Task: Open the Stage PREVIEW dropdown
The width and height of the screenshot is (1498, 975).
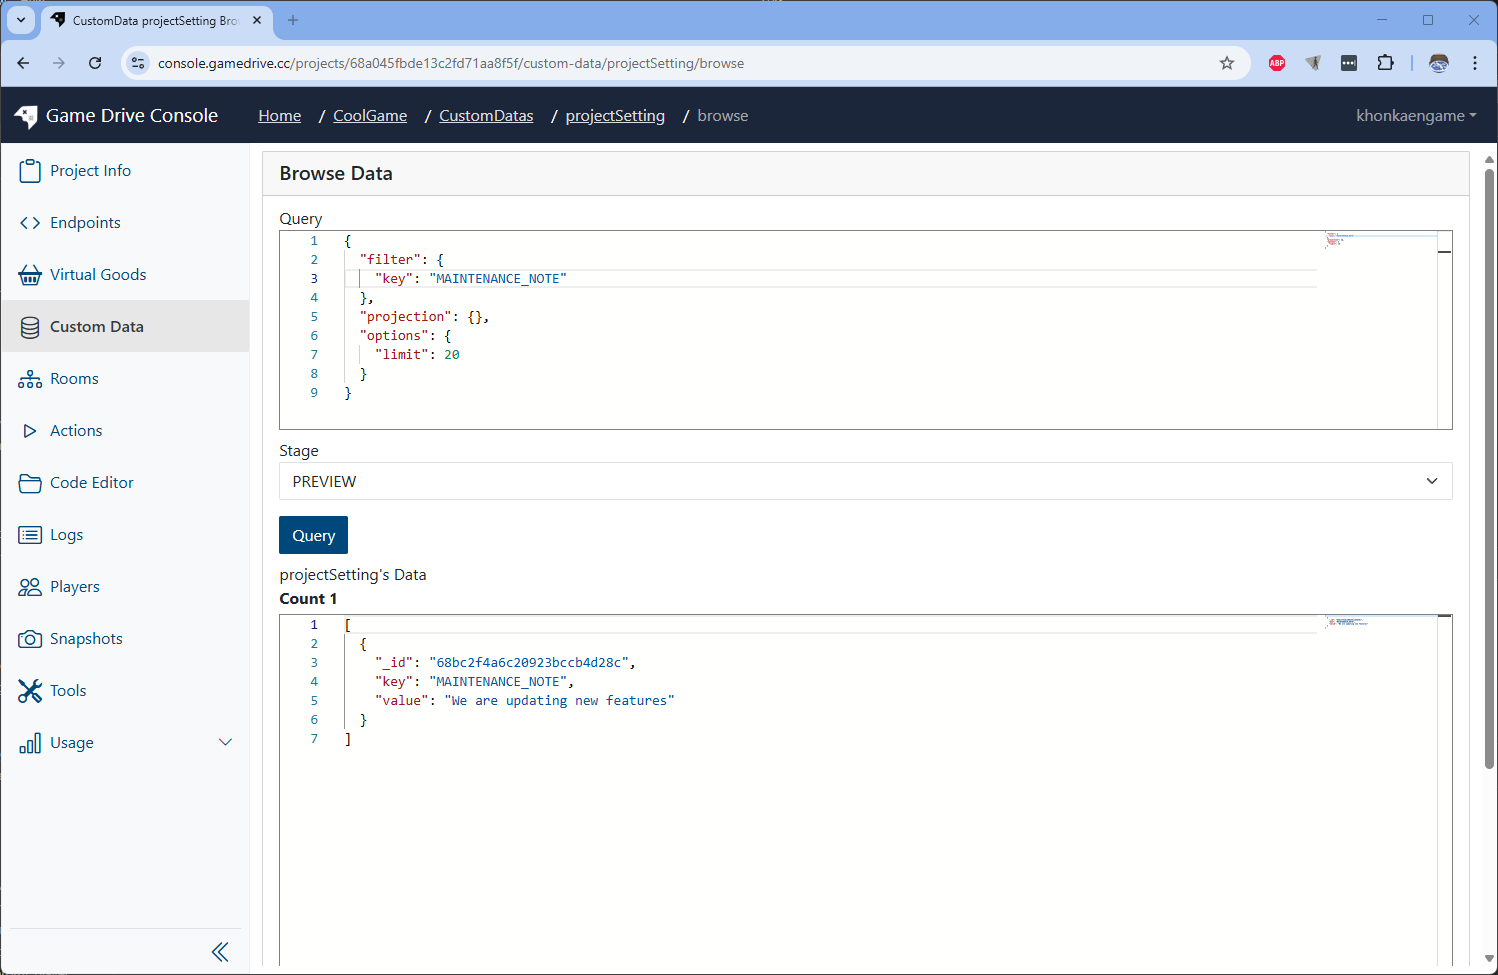Action: 865,481
